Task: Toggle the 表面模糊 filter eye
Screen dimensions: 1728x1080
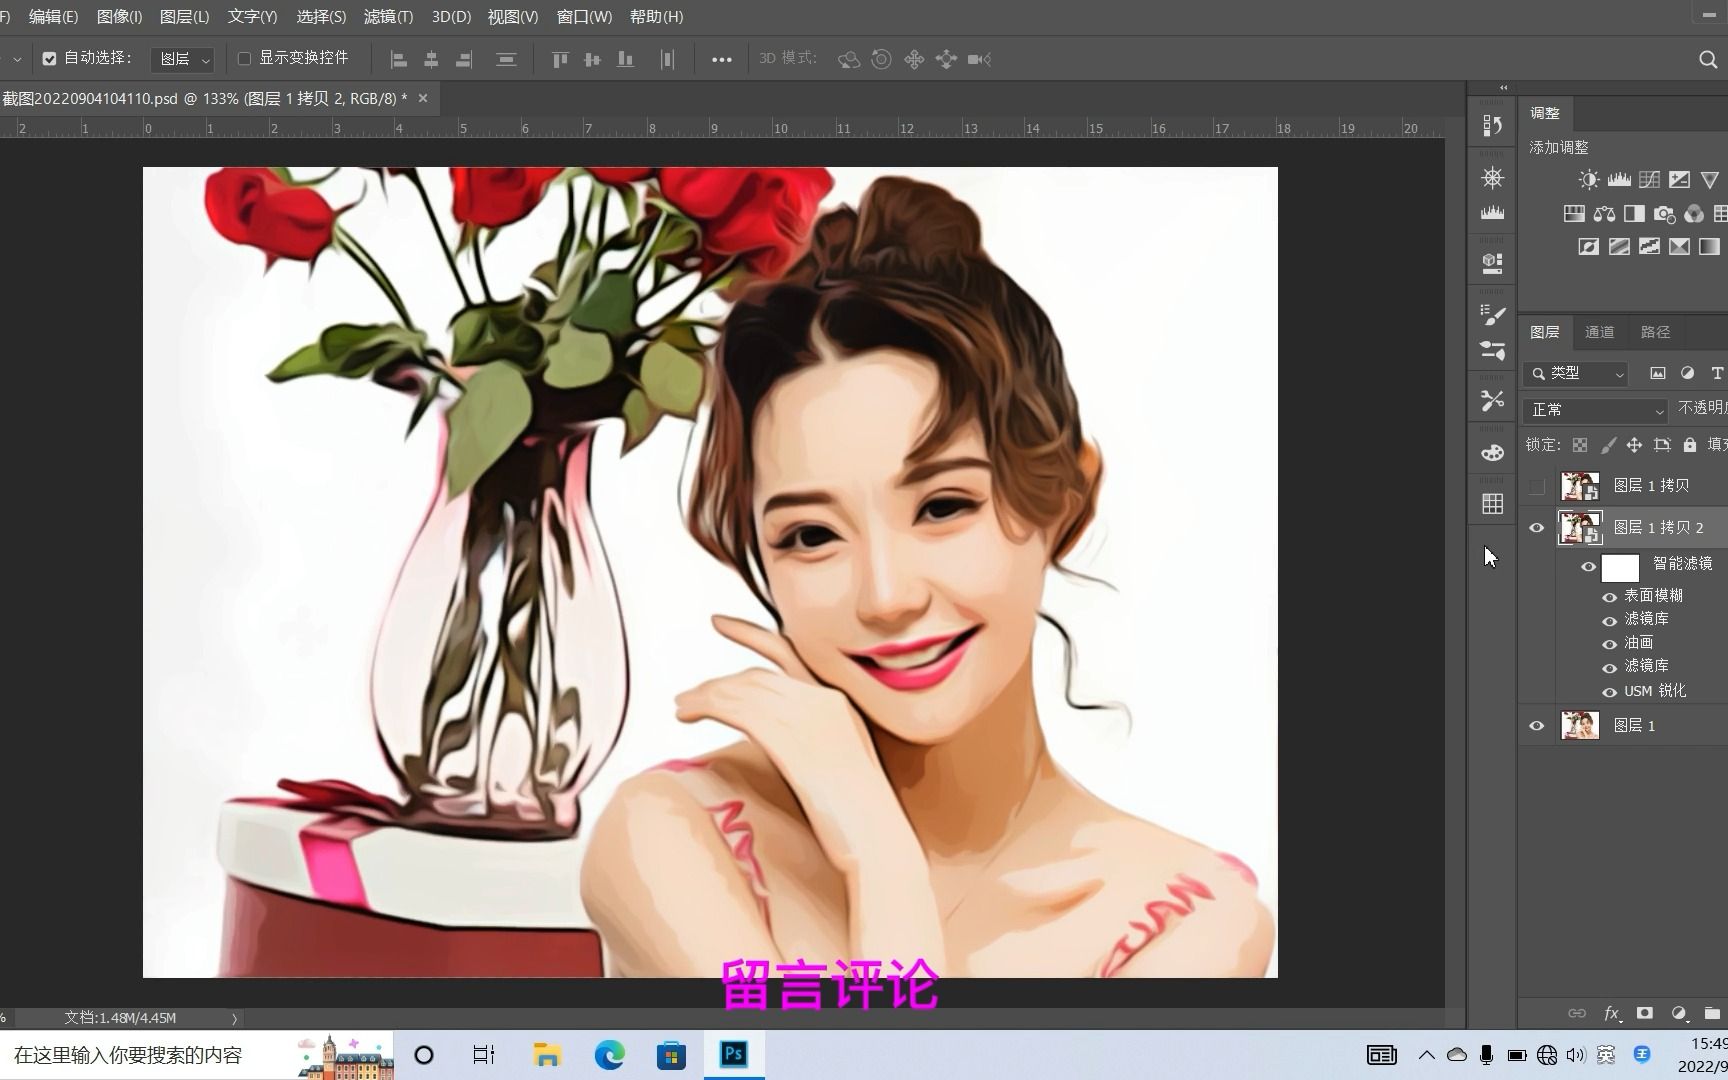Action: point(1609,597)
